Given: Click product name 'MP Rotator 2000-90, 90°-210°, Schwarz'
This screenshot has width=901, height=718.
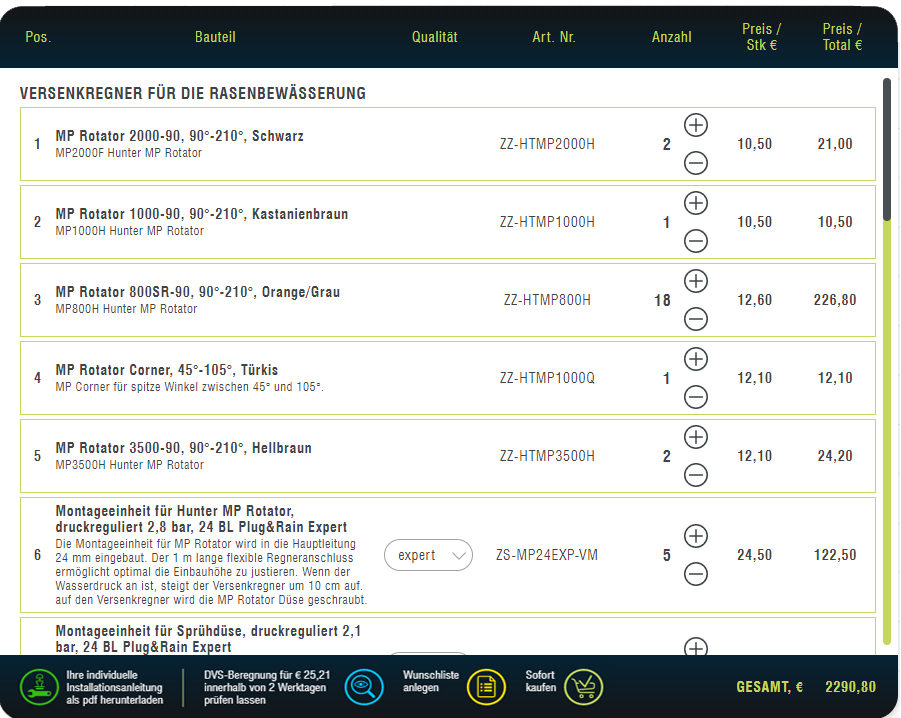Looking at the screenshot, I should click(179, 136).
